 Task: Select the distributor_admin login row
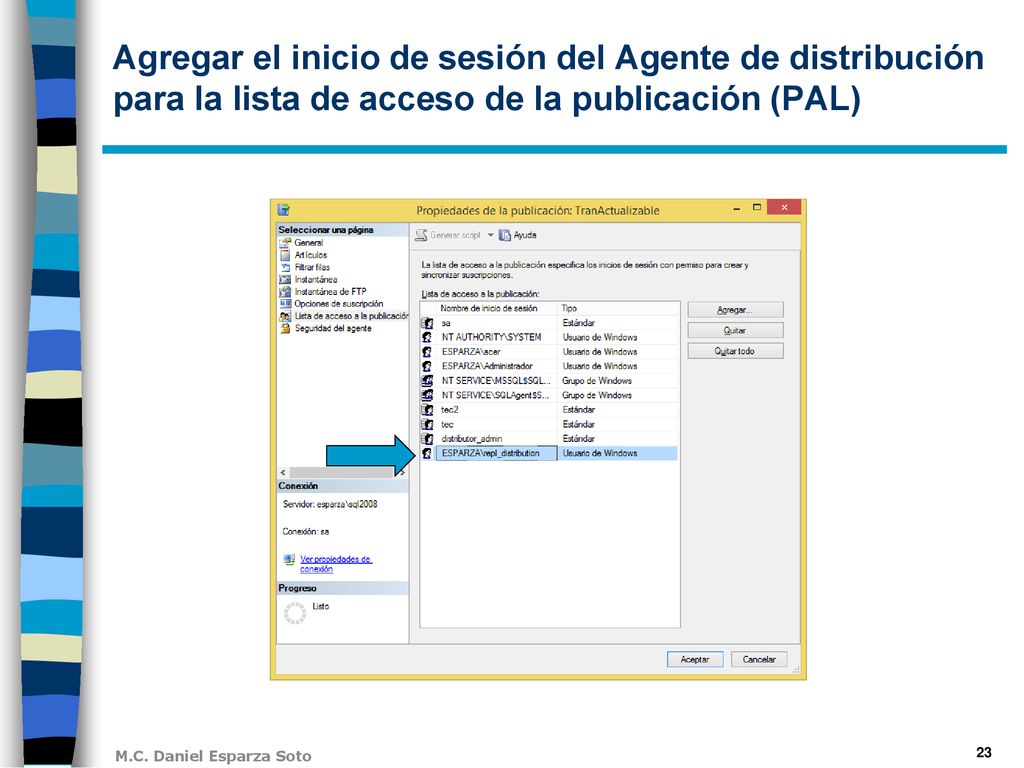549,439
